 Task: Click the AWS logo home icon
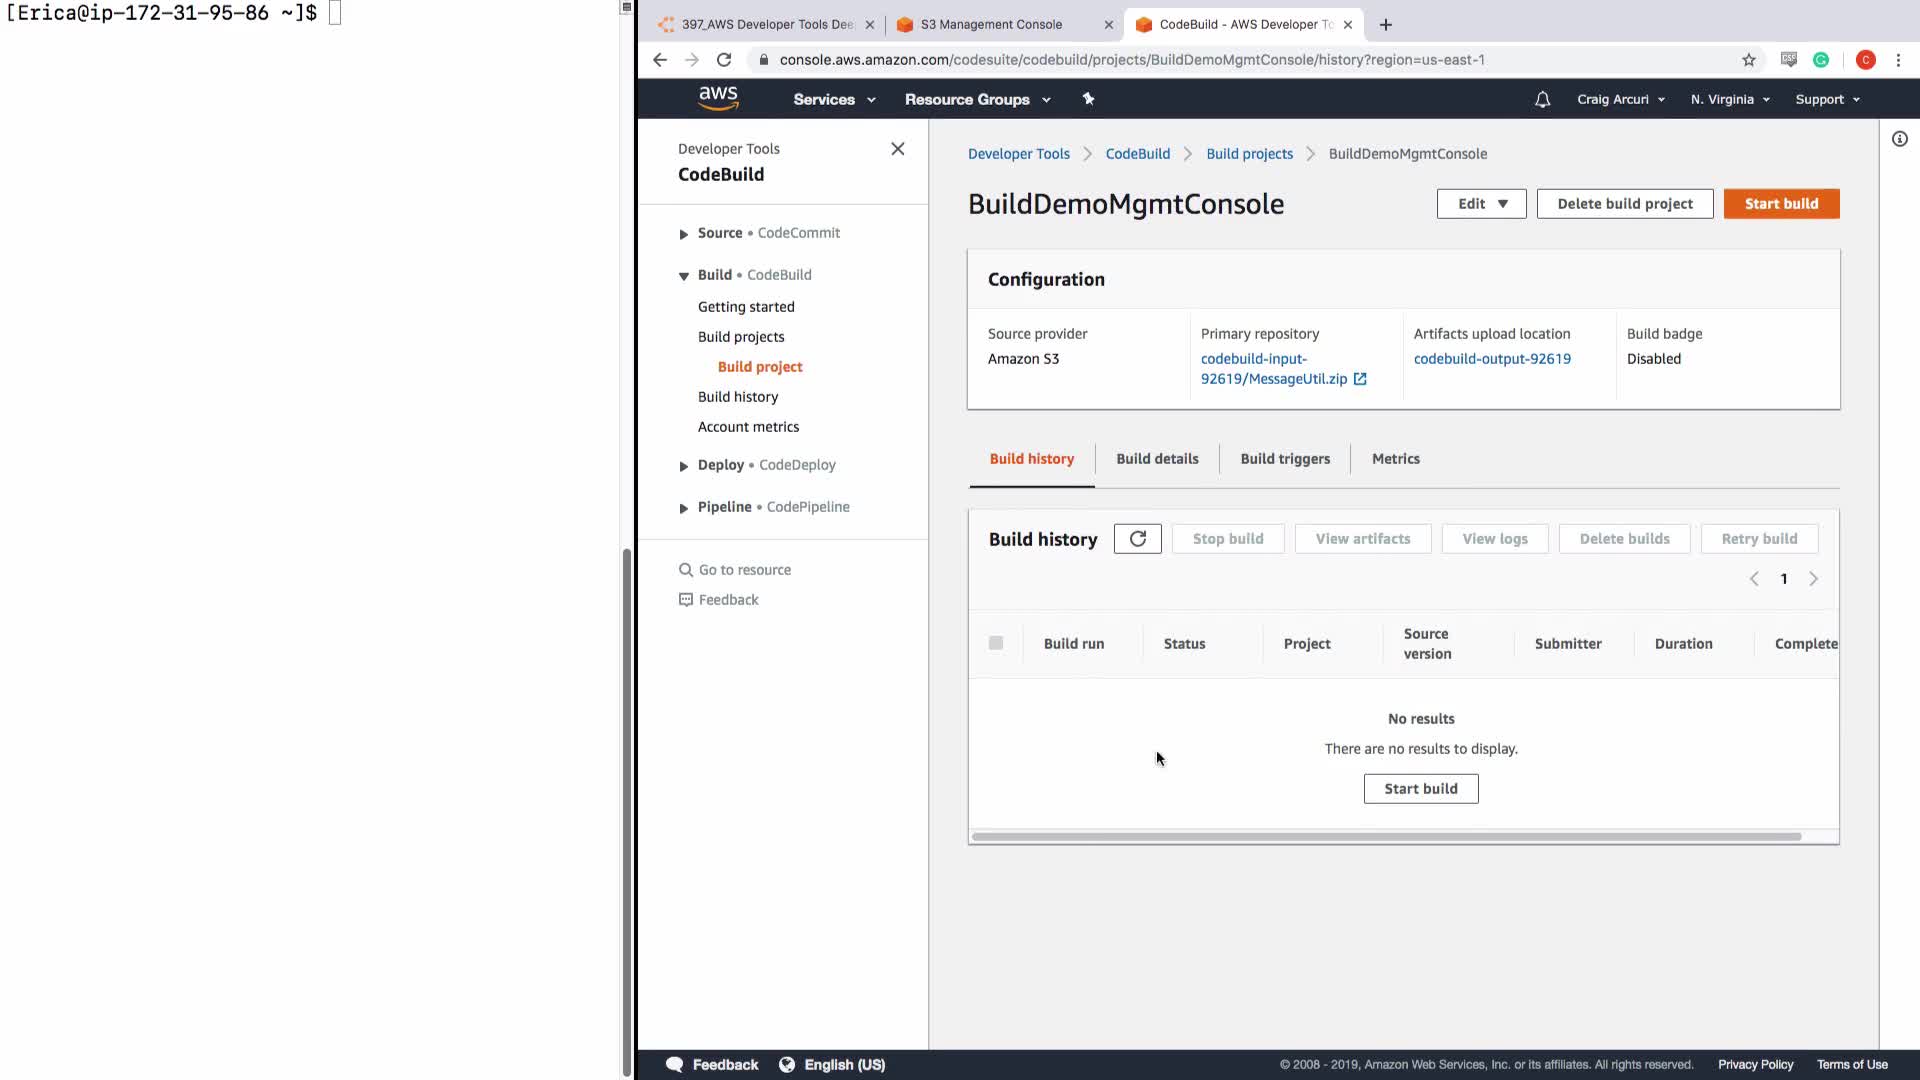pyautogui.click(x=718, y=98)
